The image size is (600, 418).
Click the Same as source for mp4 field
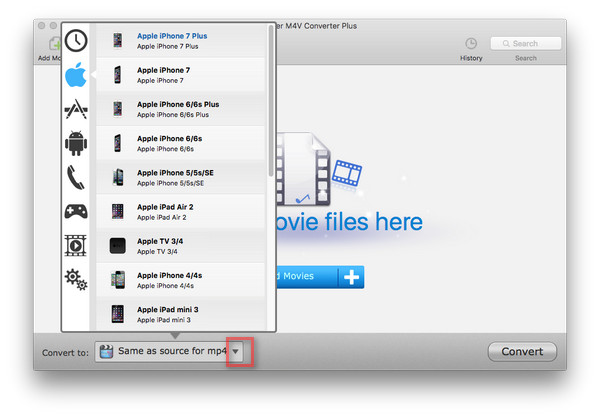[170, 351]
